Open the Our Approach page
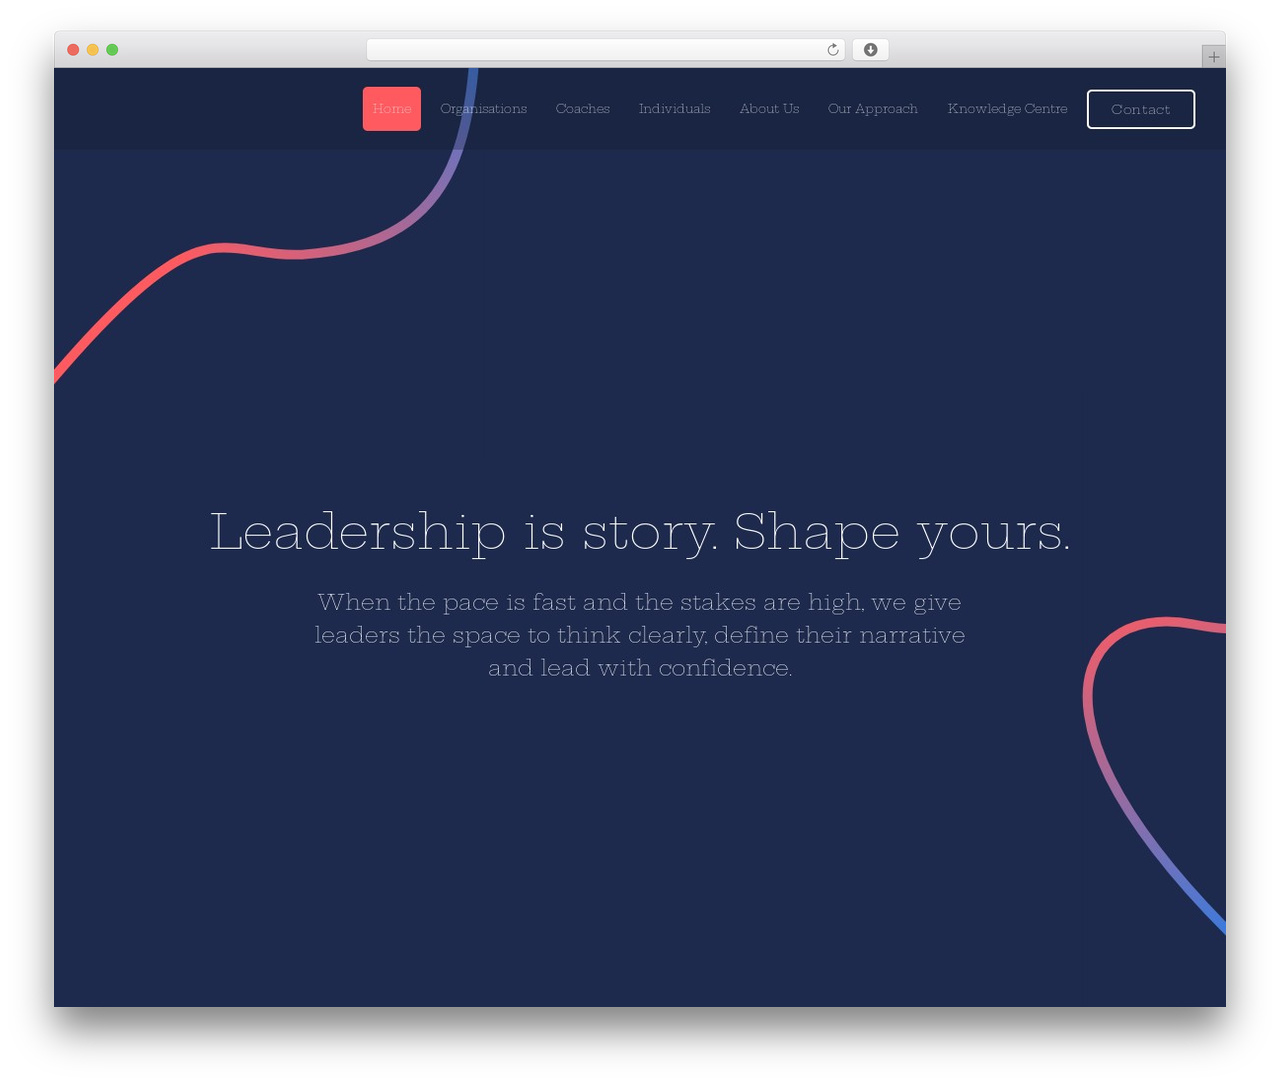The height and width of the screenshot is (1084, 1280). click(x=873, y=109)
